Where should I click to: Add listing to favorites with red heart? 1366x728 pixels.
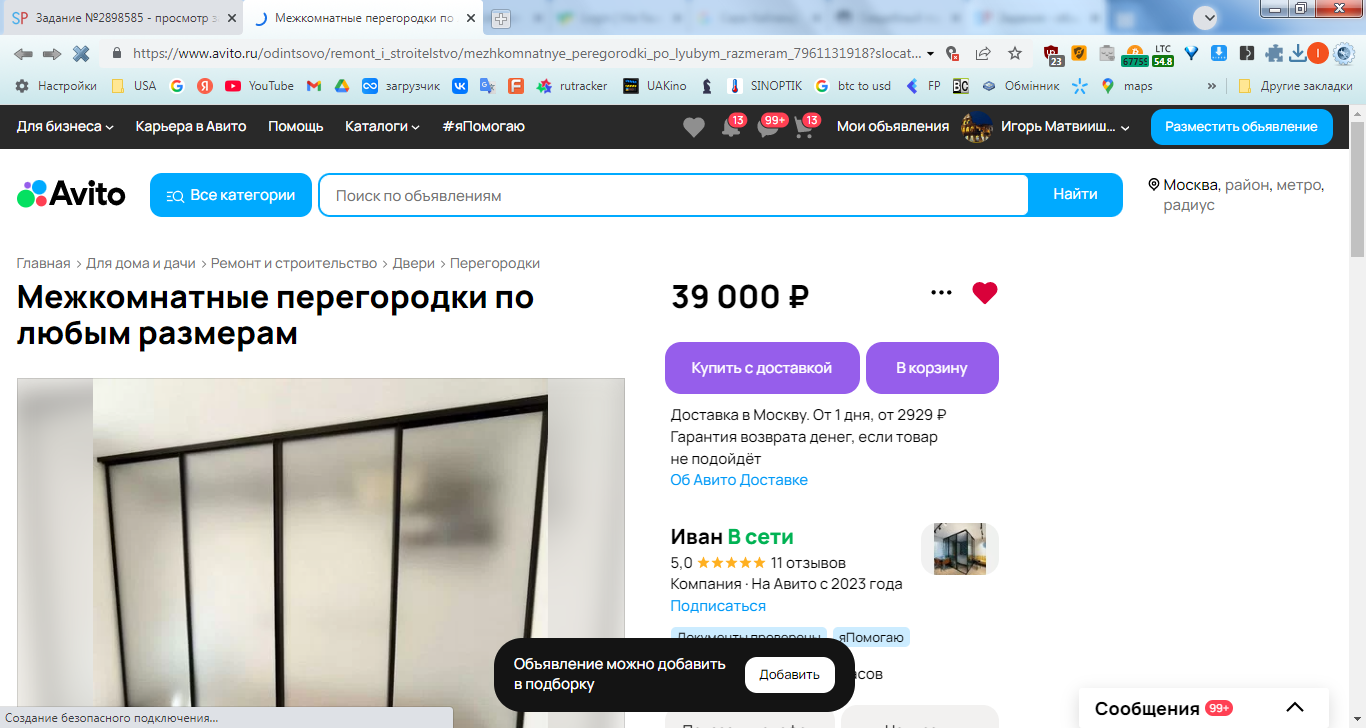click(985, 293)
